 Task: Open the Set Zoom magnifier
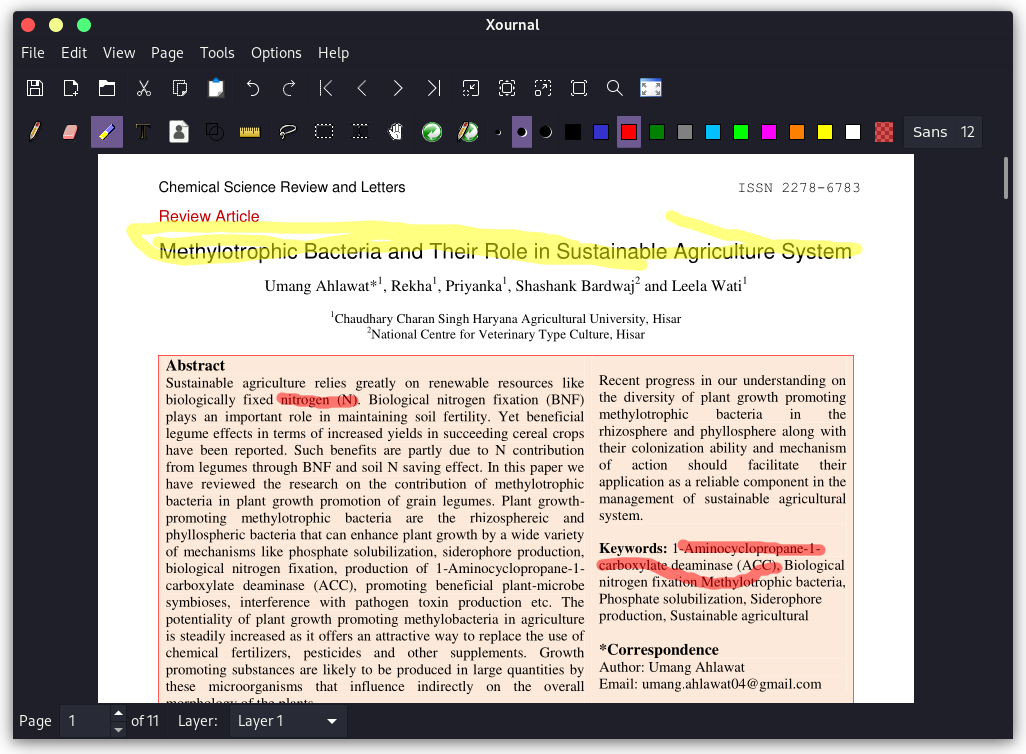pos(614,88)
